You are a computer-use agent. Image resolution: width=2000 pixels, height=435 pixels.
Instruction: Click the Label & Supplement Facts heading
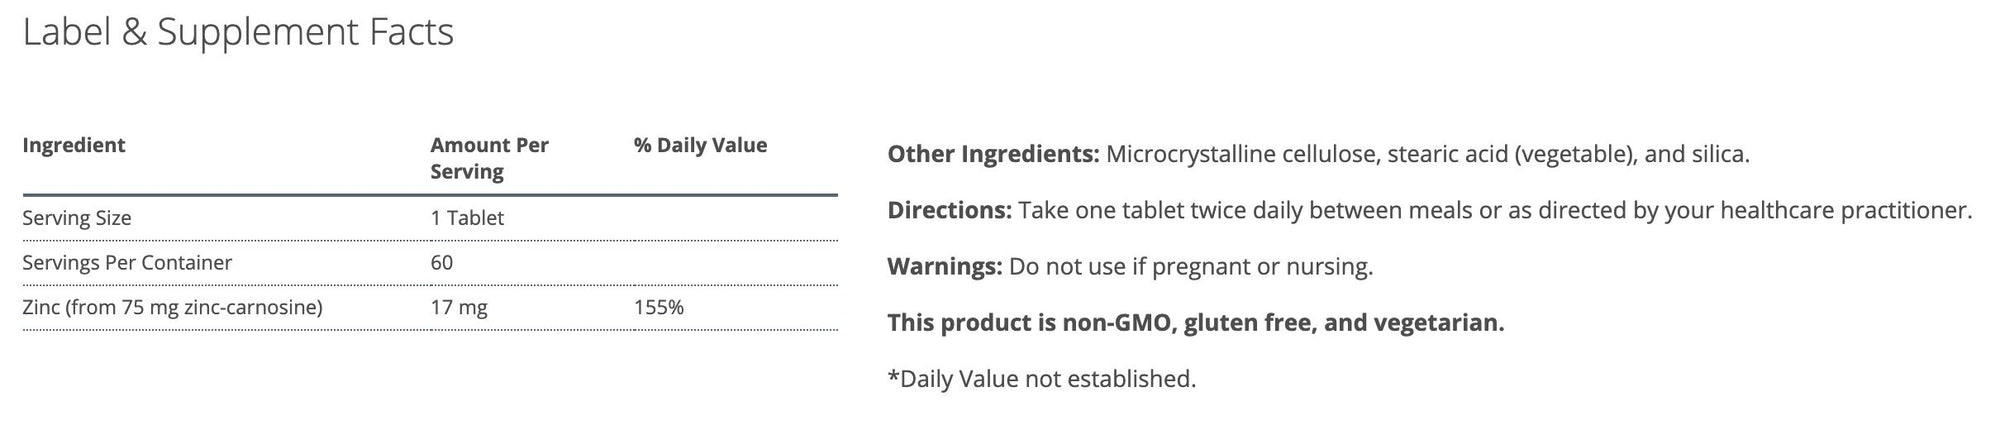tap(238, 32)
